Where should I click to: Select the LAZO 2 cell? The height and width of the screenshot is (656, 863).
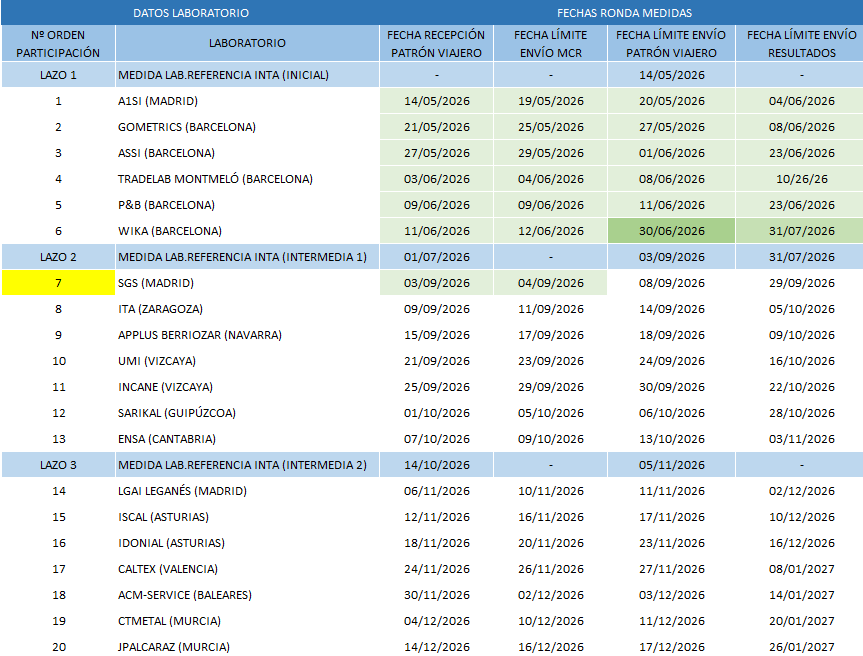coord(58,257)
